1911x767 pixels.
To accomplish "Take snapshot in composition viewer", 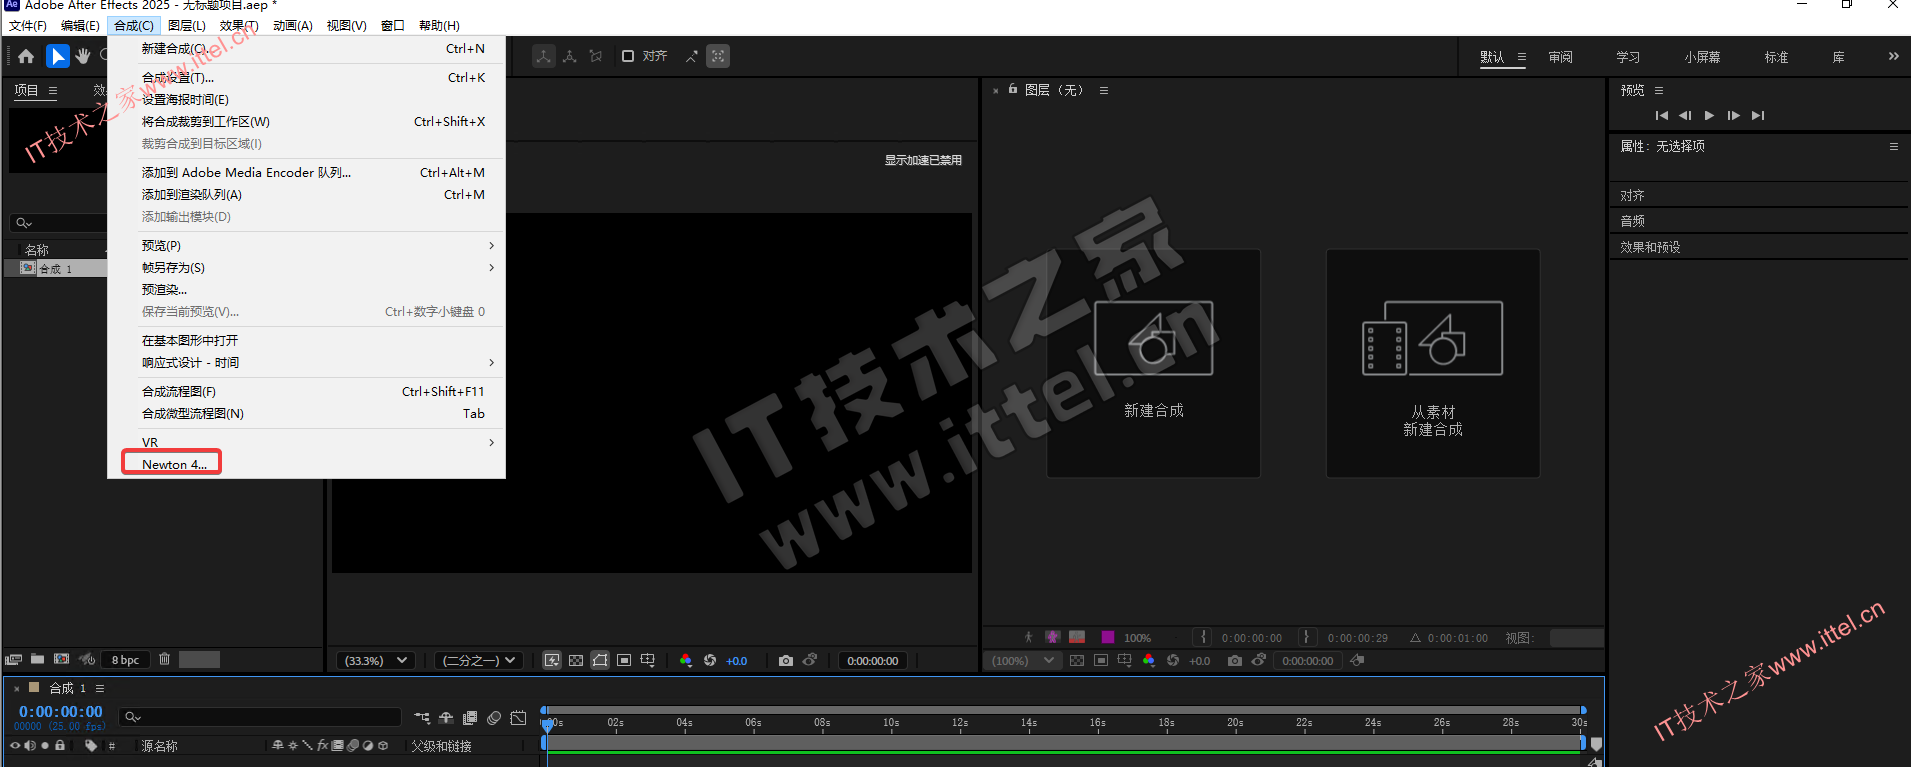I will pos(786,661).
